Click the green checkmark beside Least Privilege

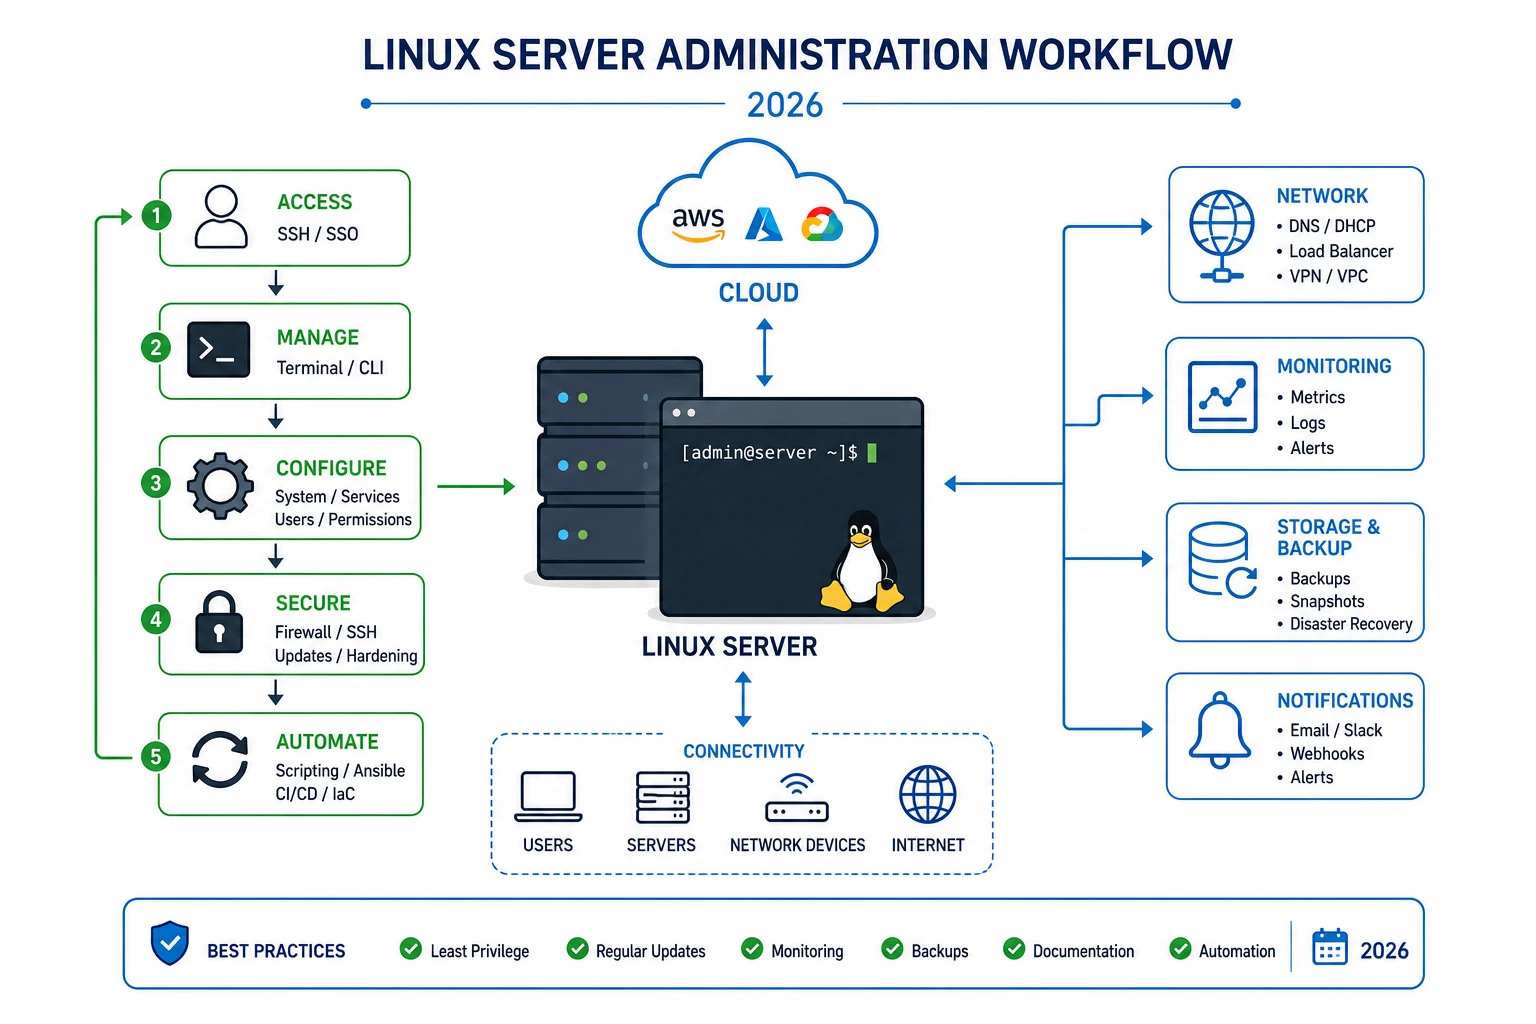pyautogui.click(x=410, y=948)
